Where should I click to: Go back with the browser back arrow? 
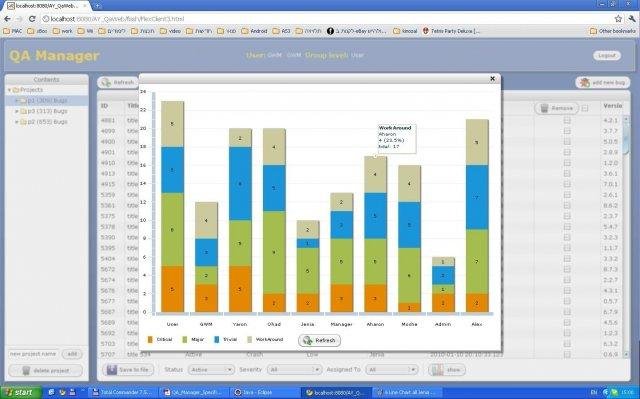click(x=7, y=19)
